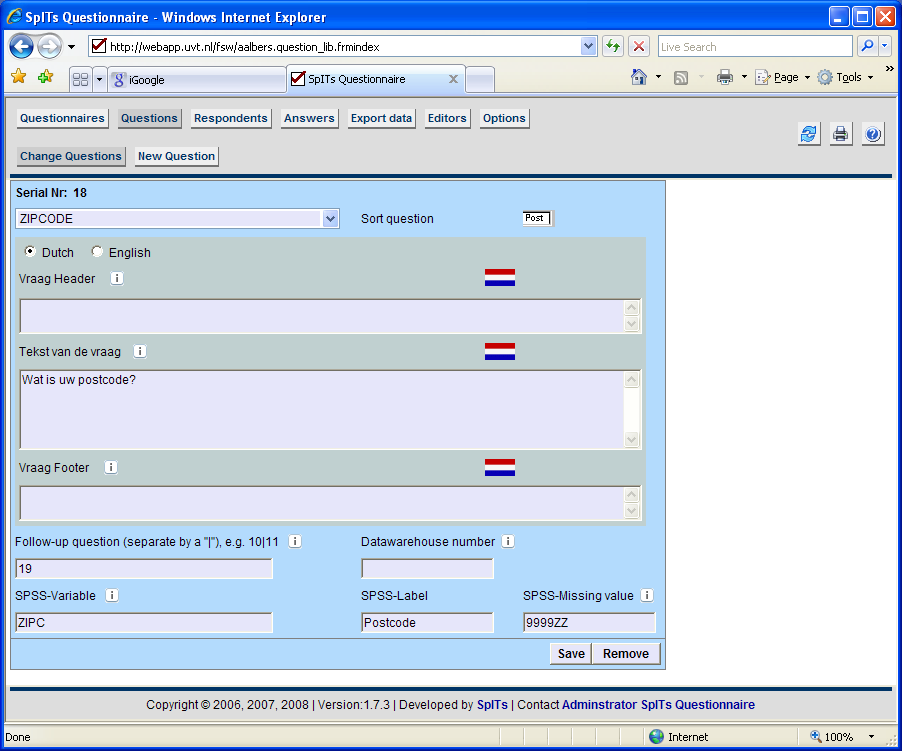
Task: Open the Questionnaires menu
Action: [x=62, y=118]
